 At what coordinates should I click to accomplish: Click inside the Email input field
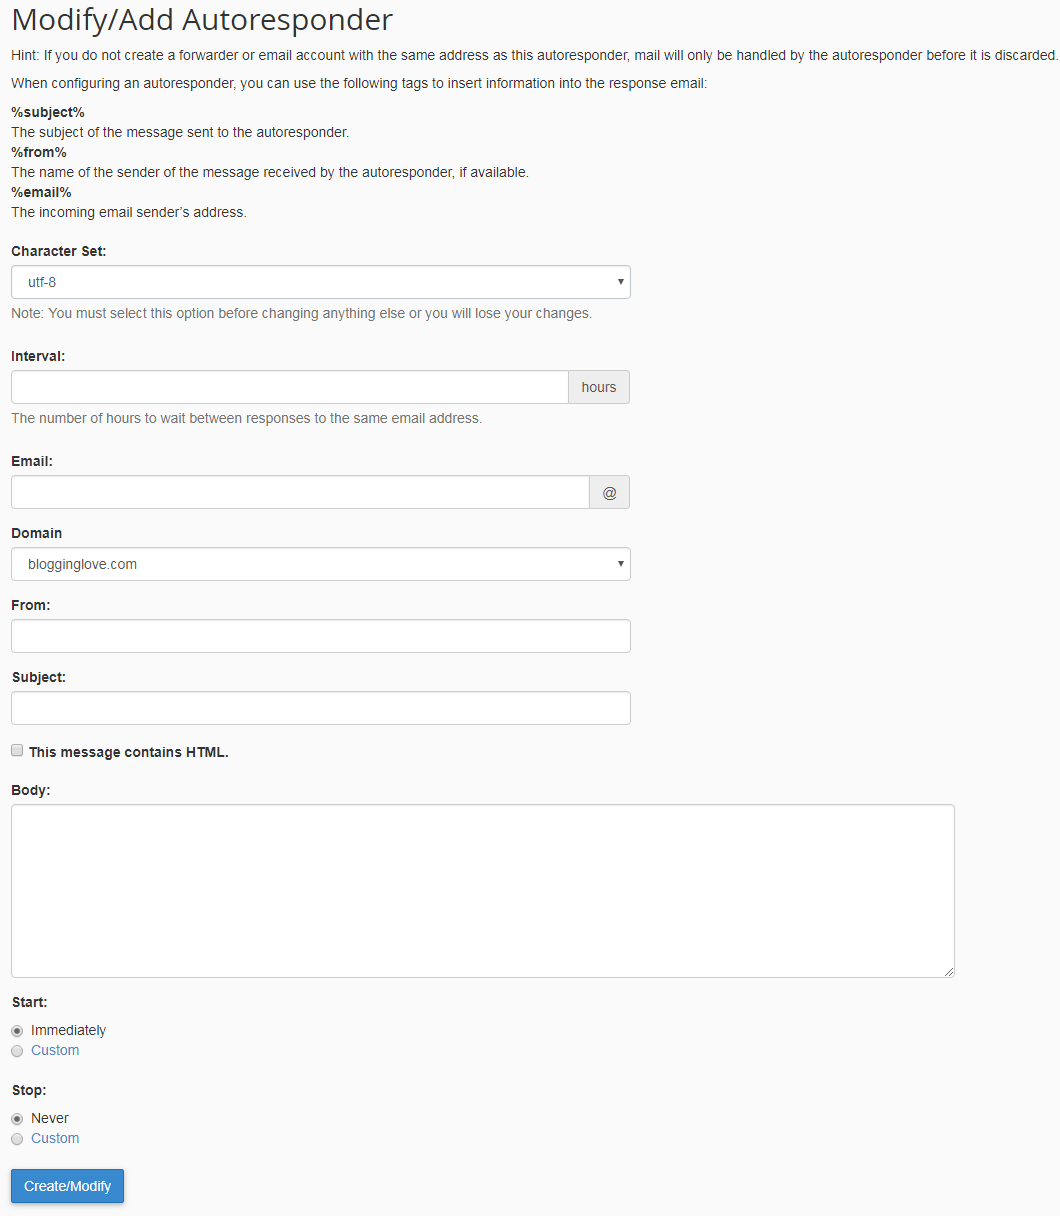click(x=300, y=491)
